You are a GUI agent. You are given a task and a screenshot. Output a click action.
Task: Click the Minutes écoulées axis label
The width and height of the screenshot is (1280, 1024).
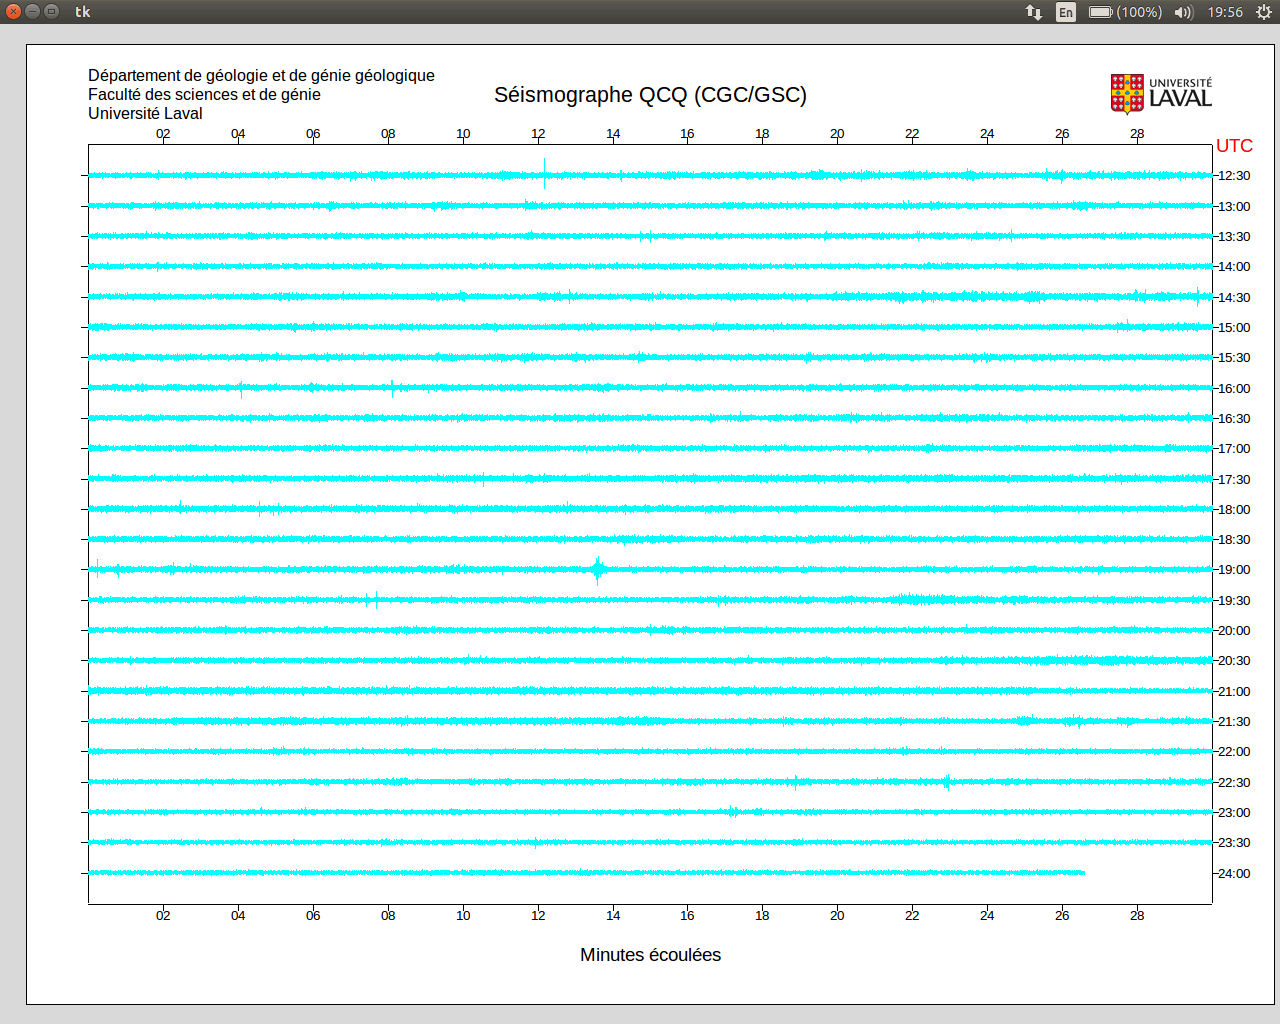click(650, 955)
